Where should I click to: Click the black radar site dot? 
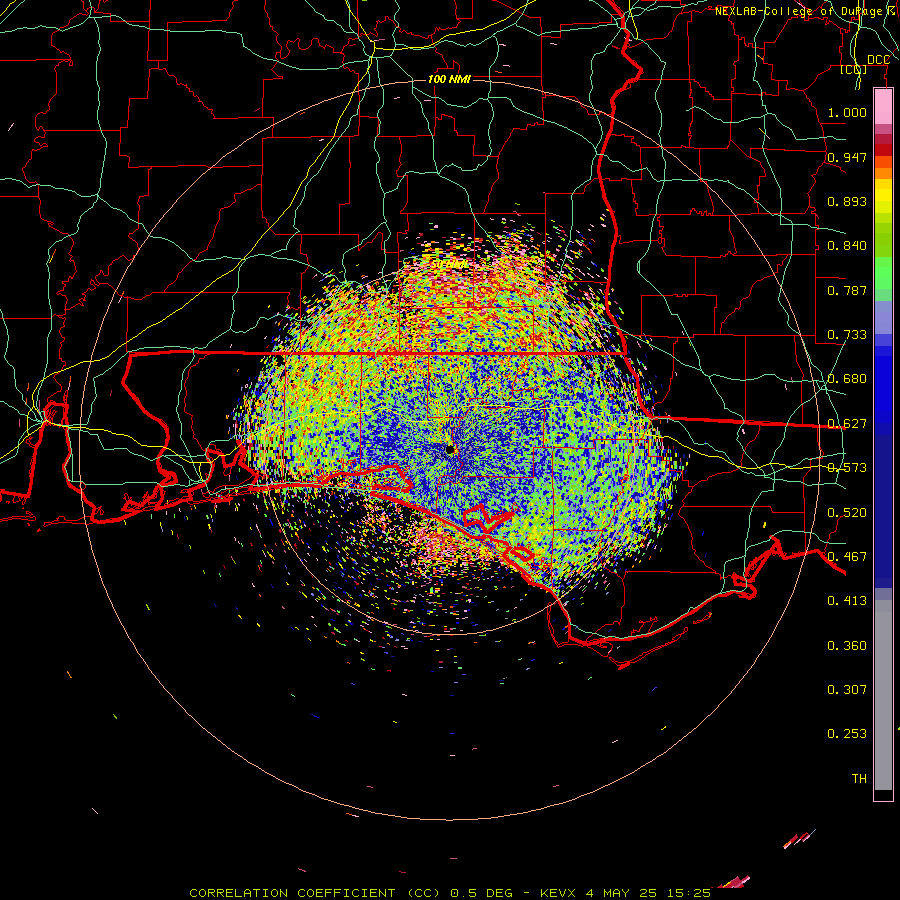pyautogui.click(x=450, y=449)
